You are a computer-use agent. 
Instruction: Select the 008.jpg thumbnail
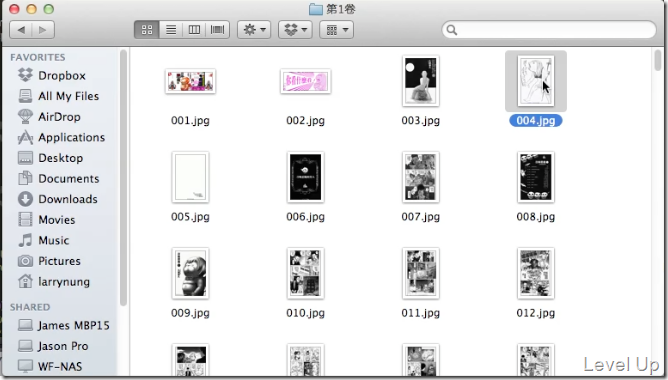click(x=536, y=177)
